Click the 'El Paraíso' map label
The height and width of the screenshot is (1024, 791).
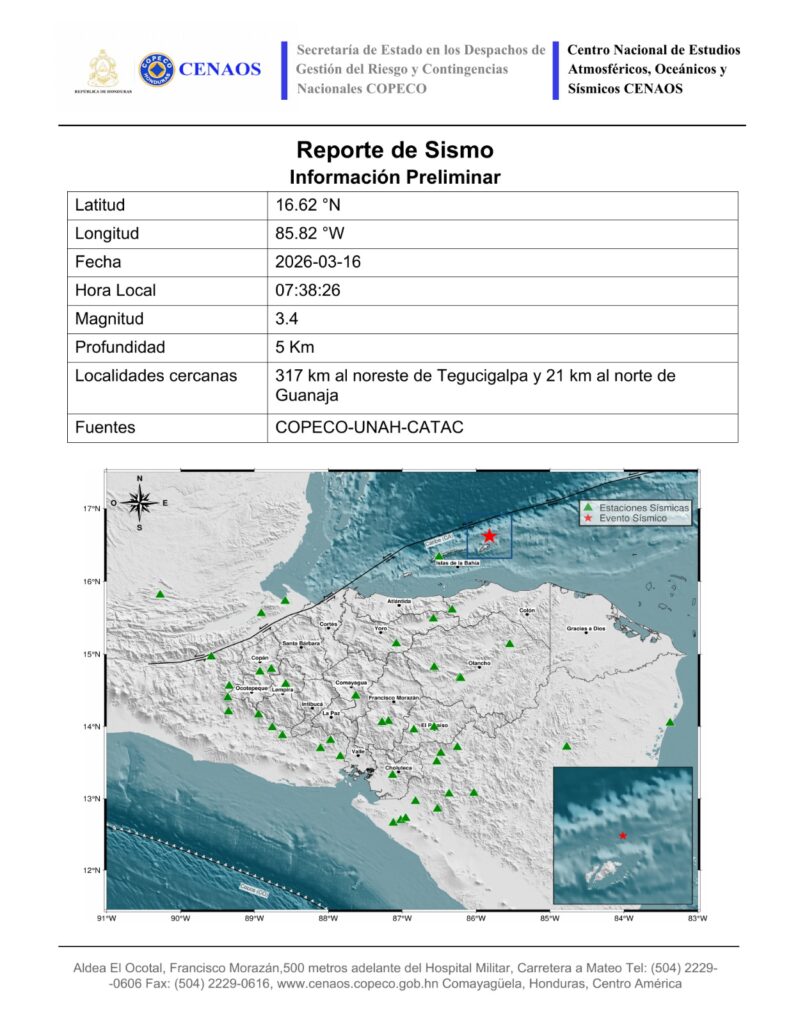(x=434, y=725)
